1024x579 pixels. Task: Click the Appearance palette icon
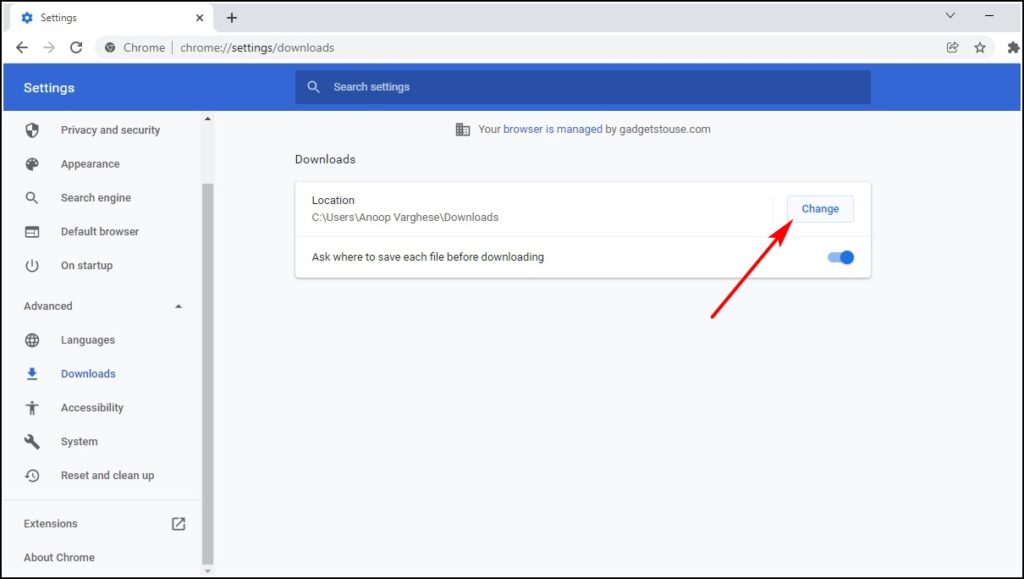[32, 164]
